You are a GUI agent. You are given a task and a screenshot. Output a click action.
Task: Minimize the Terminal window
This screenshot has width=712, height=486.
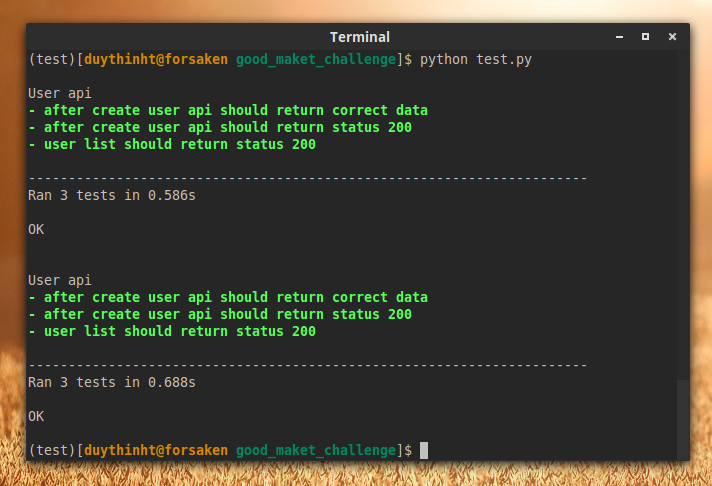[x=619, y=37]
